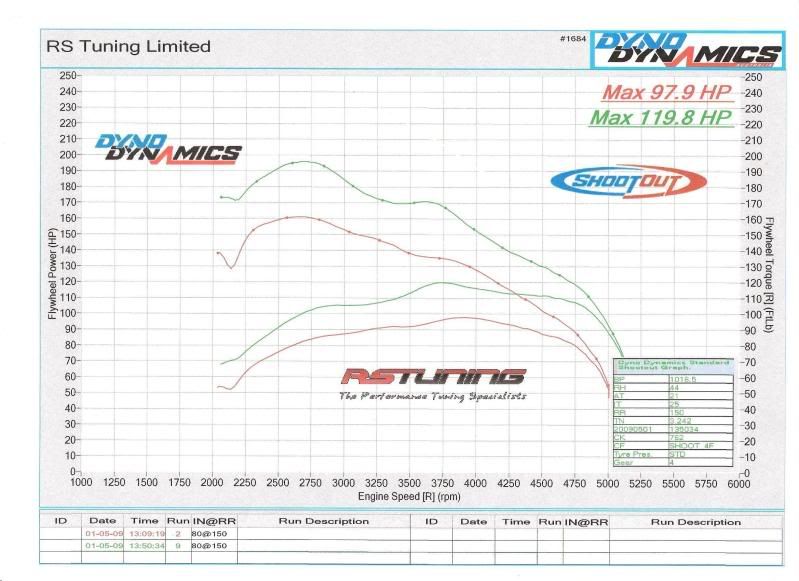
Task: Click run number 9 in the run table
Action: coord(178,545)
